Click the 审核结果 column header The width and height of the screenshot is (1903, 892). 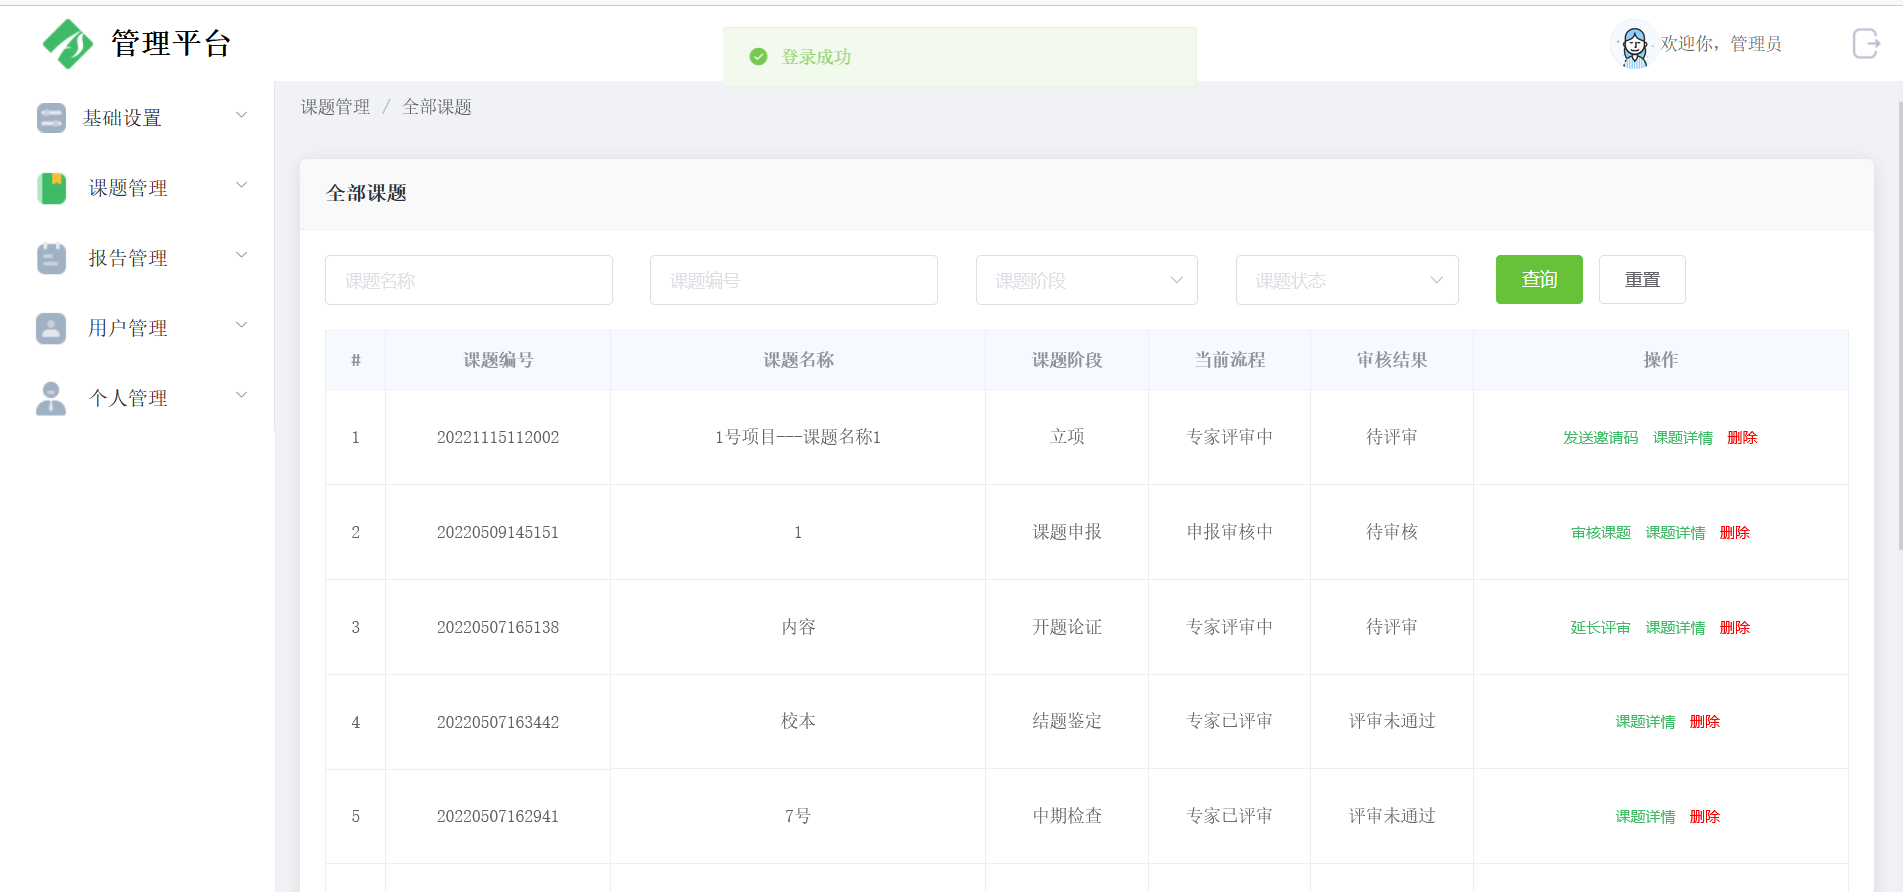click(x=1392, y=360)
